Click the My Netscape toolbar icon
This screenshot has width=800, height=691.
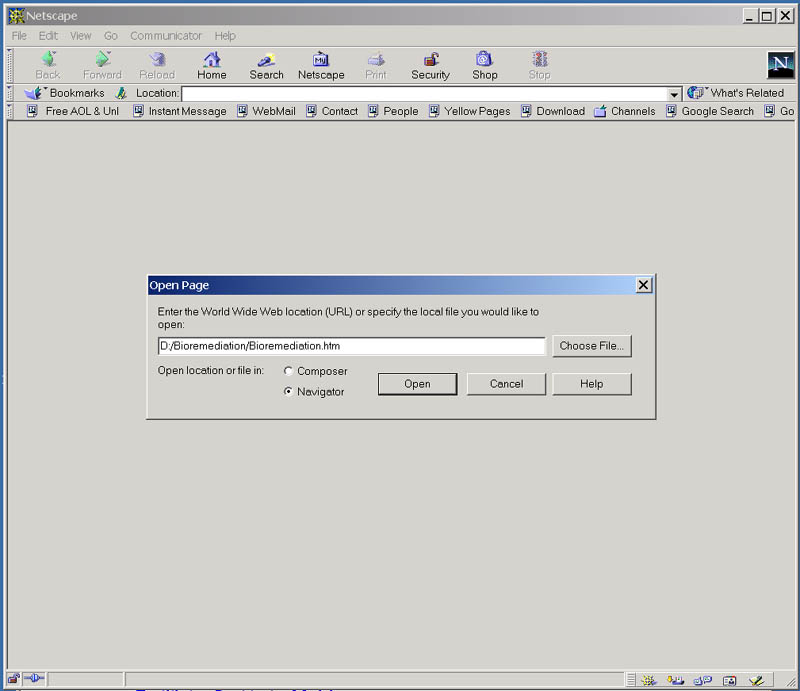tap(321, 59)
